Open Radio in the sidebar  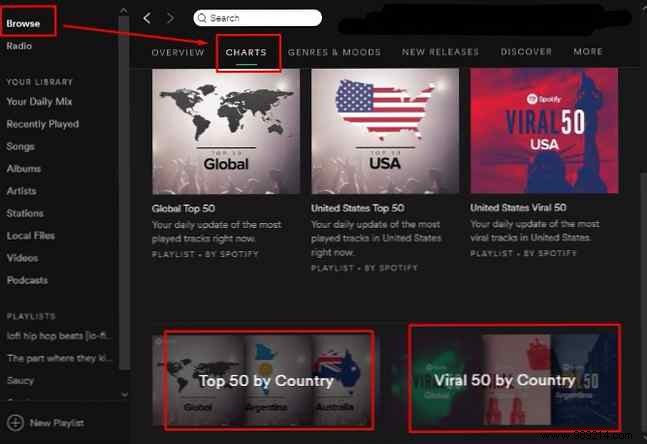[19, 46]
